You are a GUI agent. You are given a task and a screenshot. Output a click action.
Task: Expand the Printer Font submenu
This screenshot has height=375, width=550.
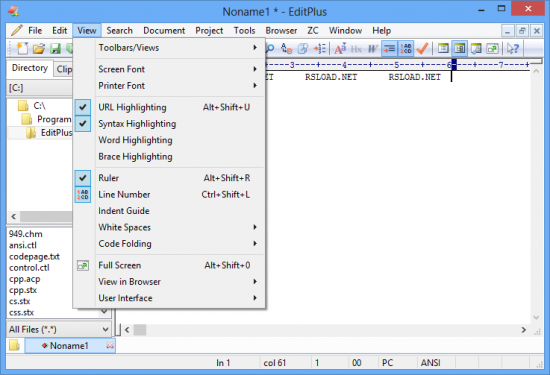coord(170,86)
